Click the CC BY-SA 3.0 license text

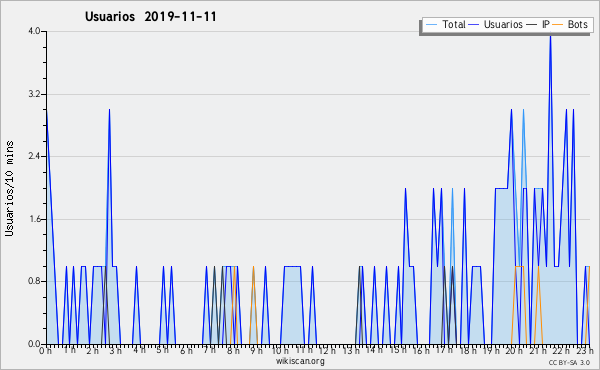[x=569, y=363]
